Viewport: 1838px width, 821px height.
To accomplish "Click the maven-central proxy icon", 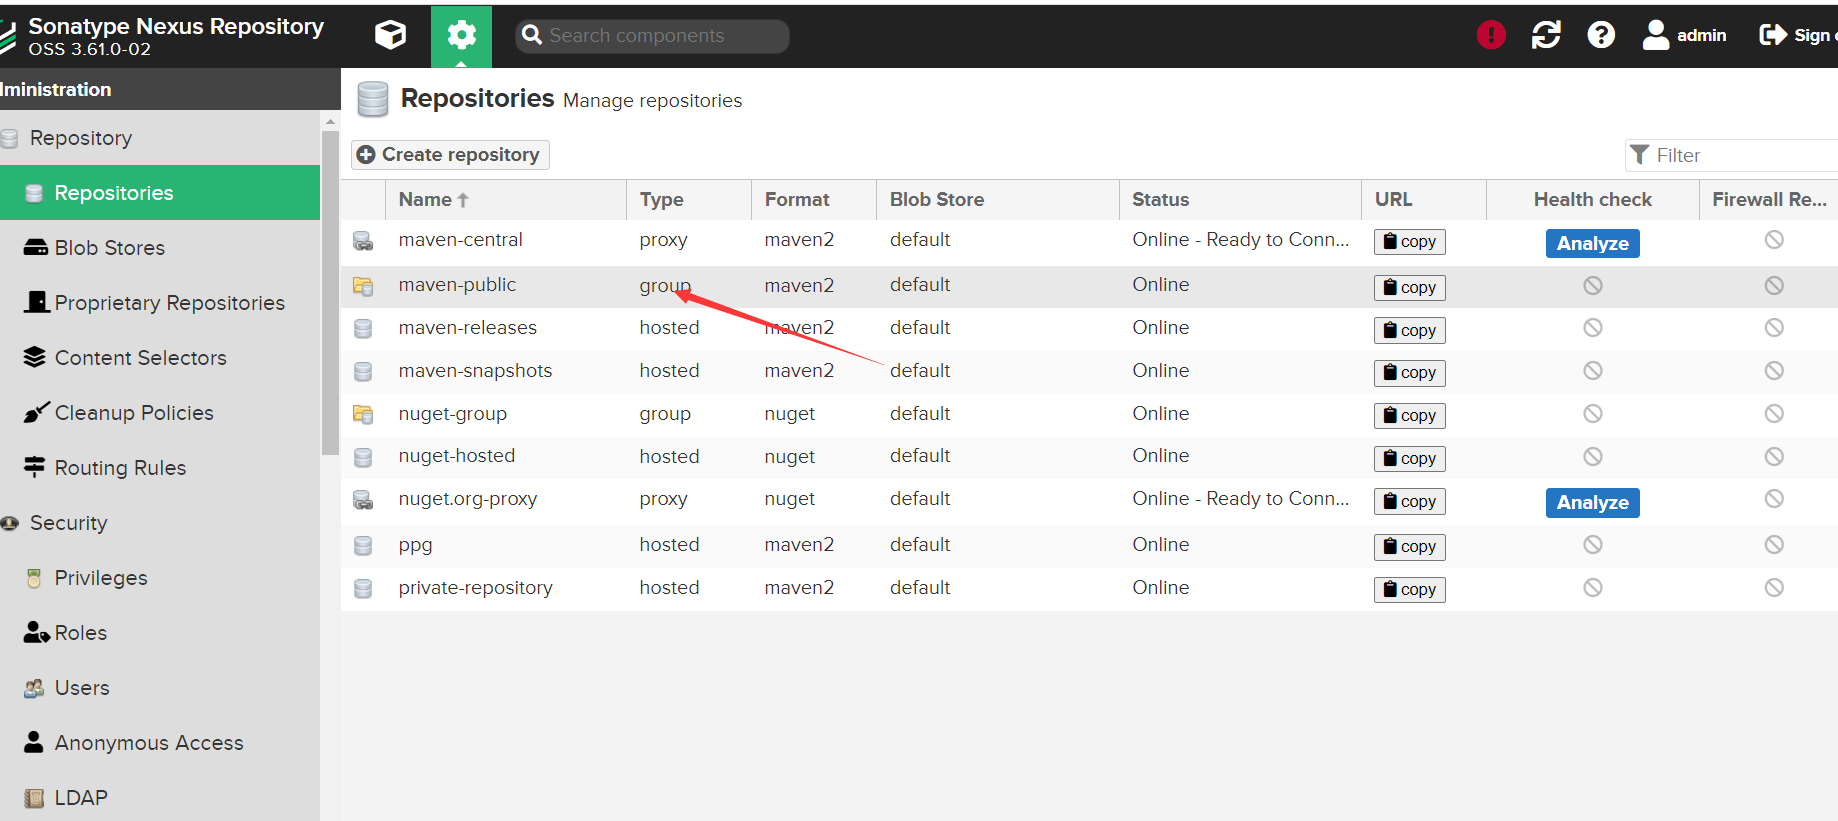I will pyautogui.click(x=363, y=241).
